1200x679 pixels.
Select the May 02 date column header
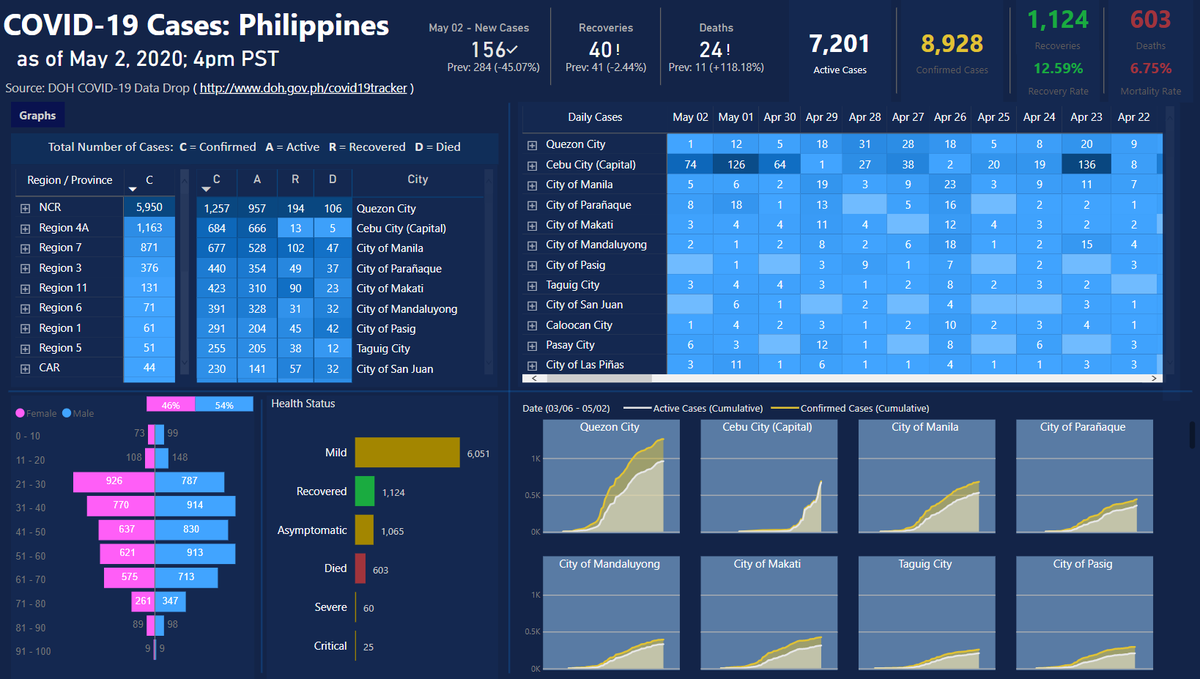(x=690, y=117)
